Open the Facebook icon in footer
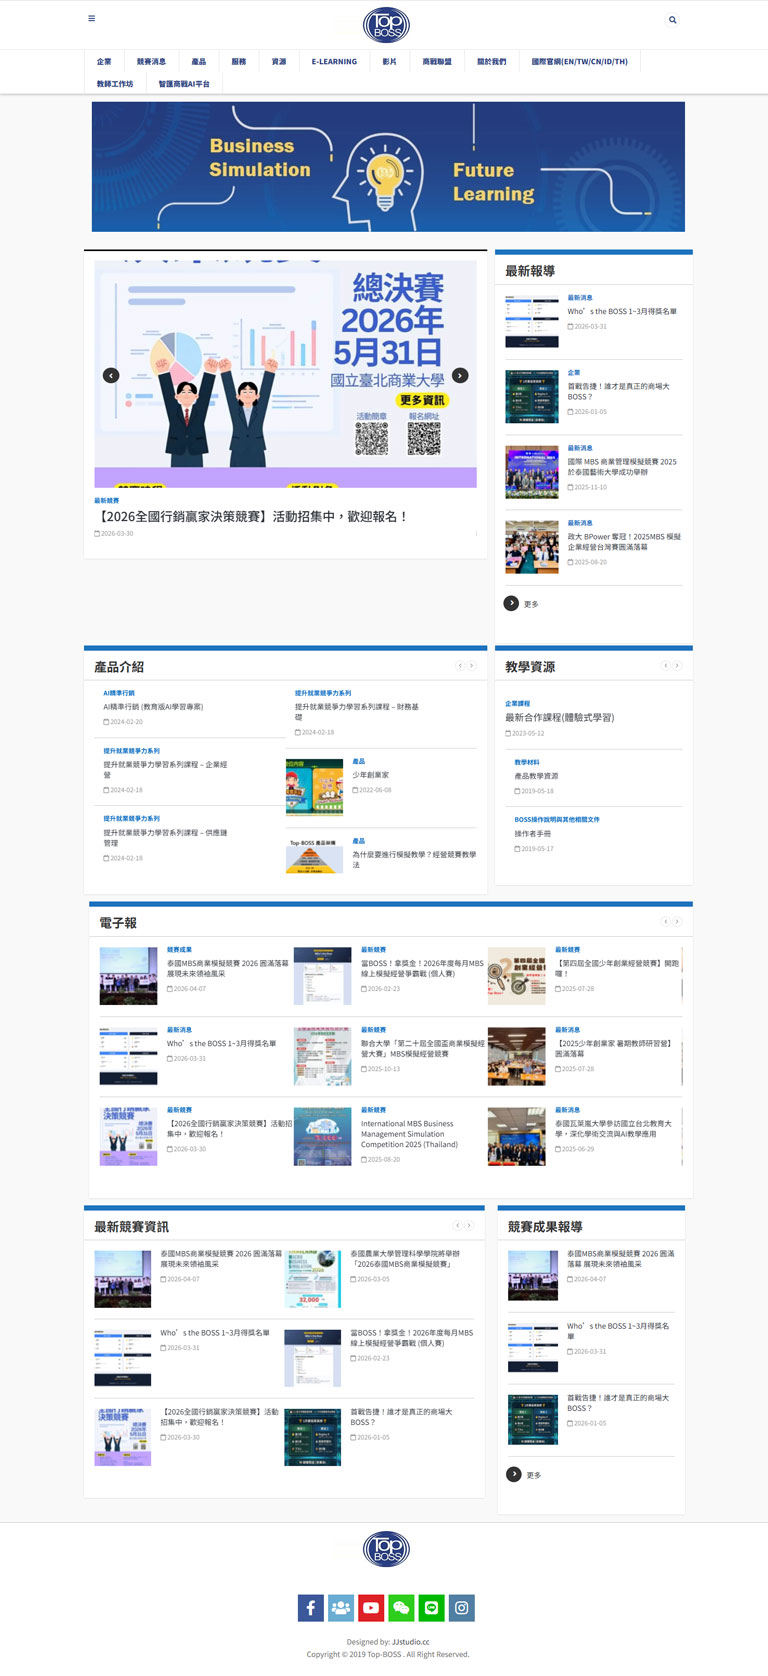768x1676 pixels. point(310,1608)
